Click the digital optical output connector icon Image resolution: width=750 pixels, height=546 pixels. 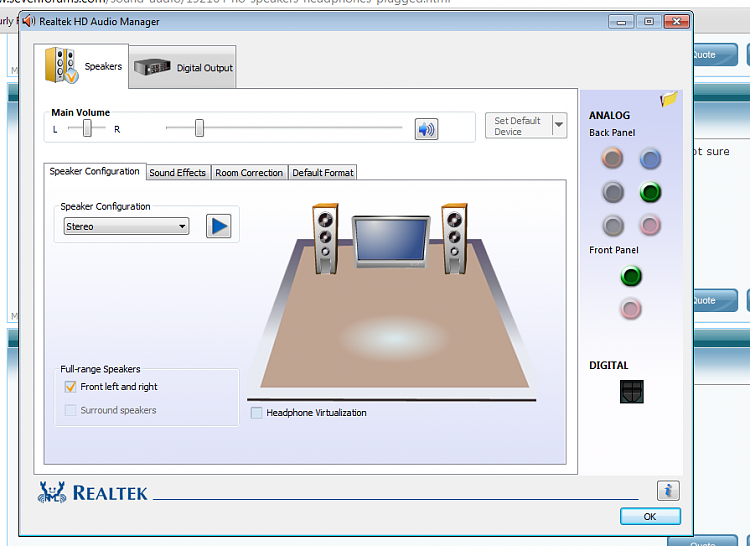point(631,392)
